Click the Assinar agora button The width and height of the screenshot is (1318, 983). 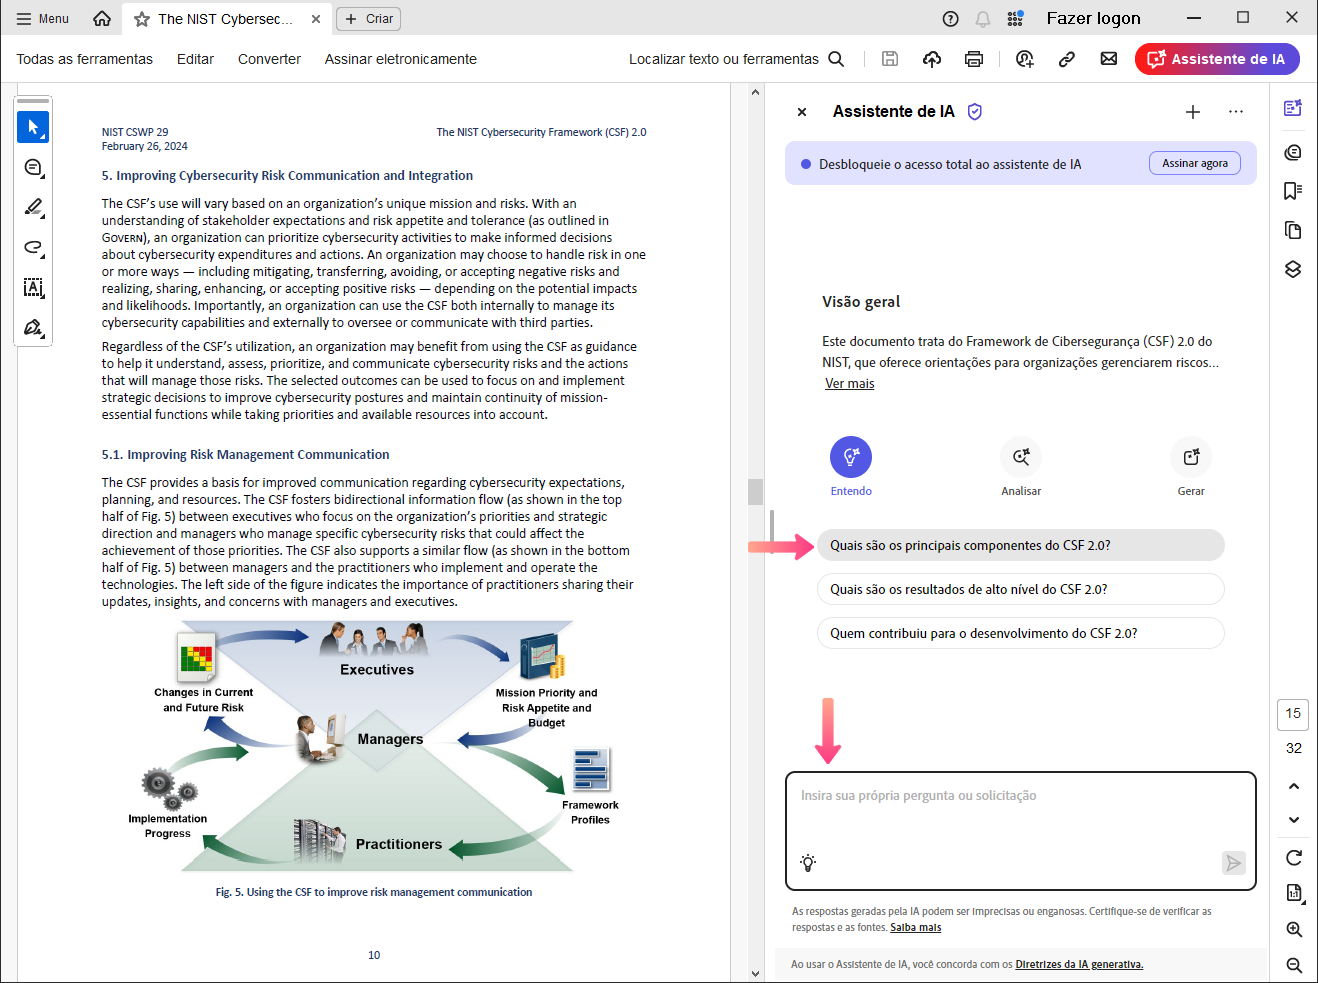click(x=1195, y=163)
